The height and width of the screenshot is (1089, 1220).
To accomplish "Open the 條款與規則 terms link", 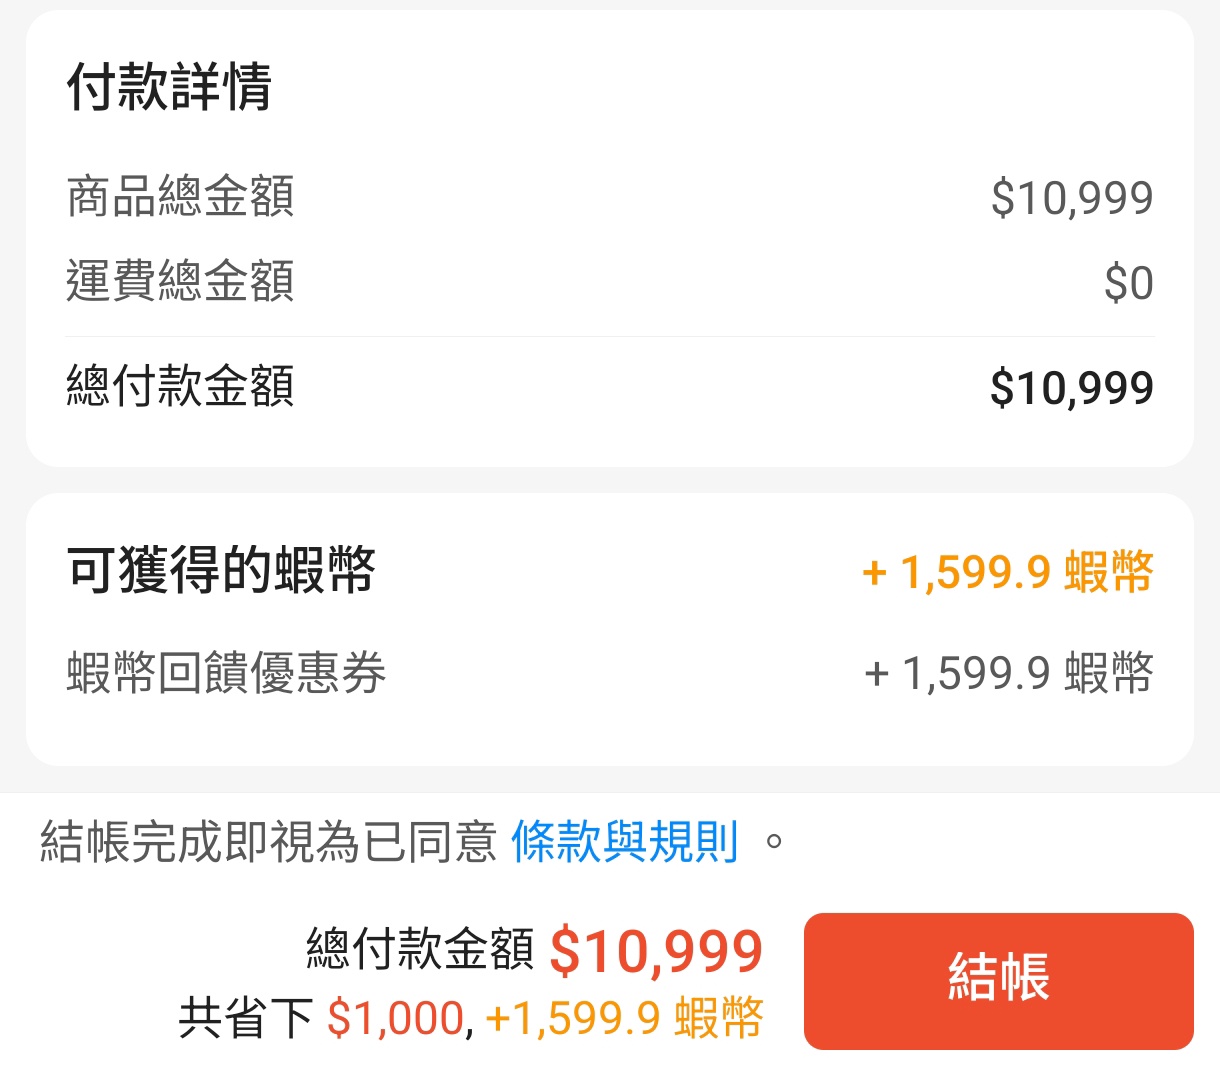I will click(x=625, y=841).
